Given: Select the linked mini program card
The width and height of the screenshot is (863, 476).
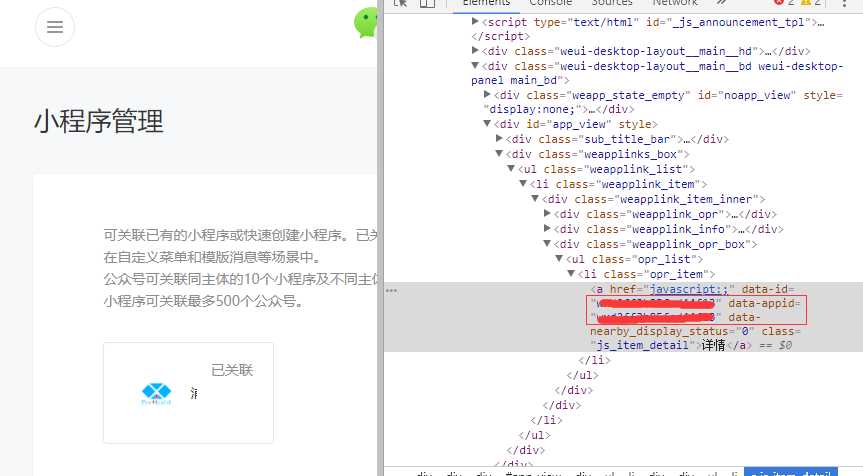Looking at the screenshot, I should (188, 392).
